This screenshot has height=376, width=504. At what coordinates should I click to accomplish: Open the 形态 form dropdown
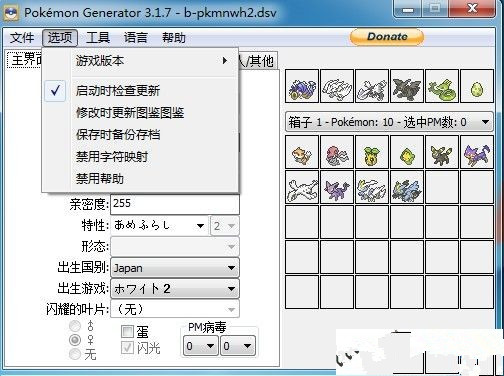pyautogui.click(x=175, y=247)
